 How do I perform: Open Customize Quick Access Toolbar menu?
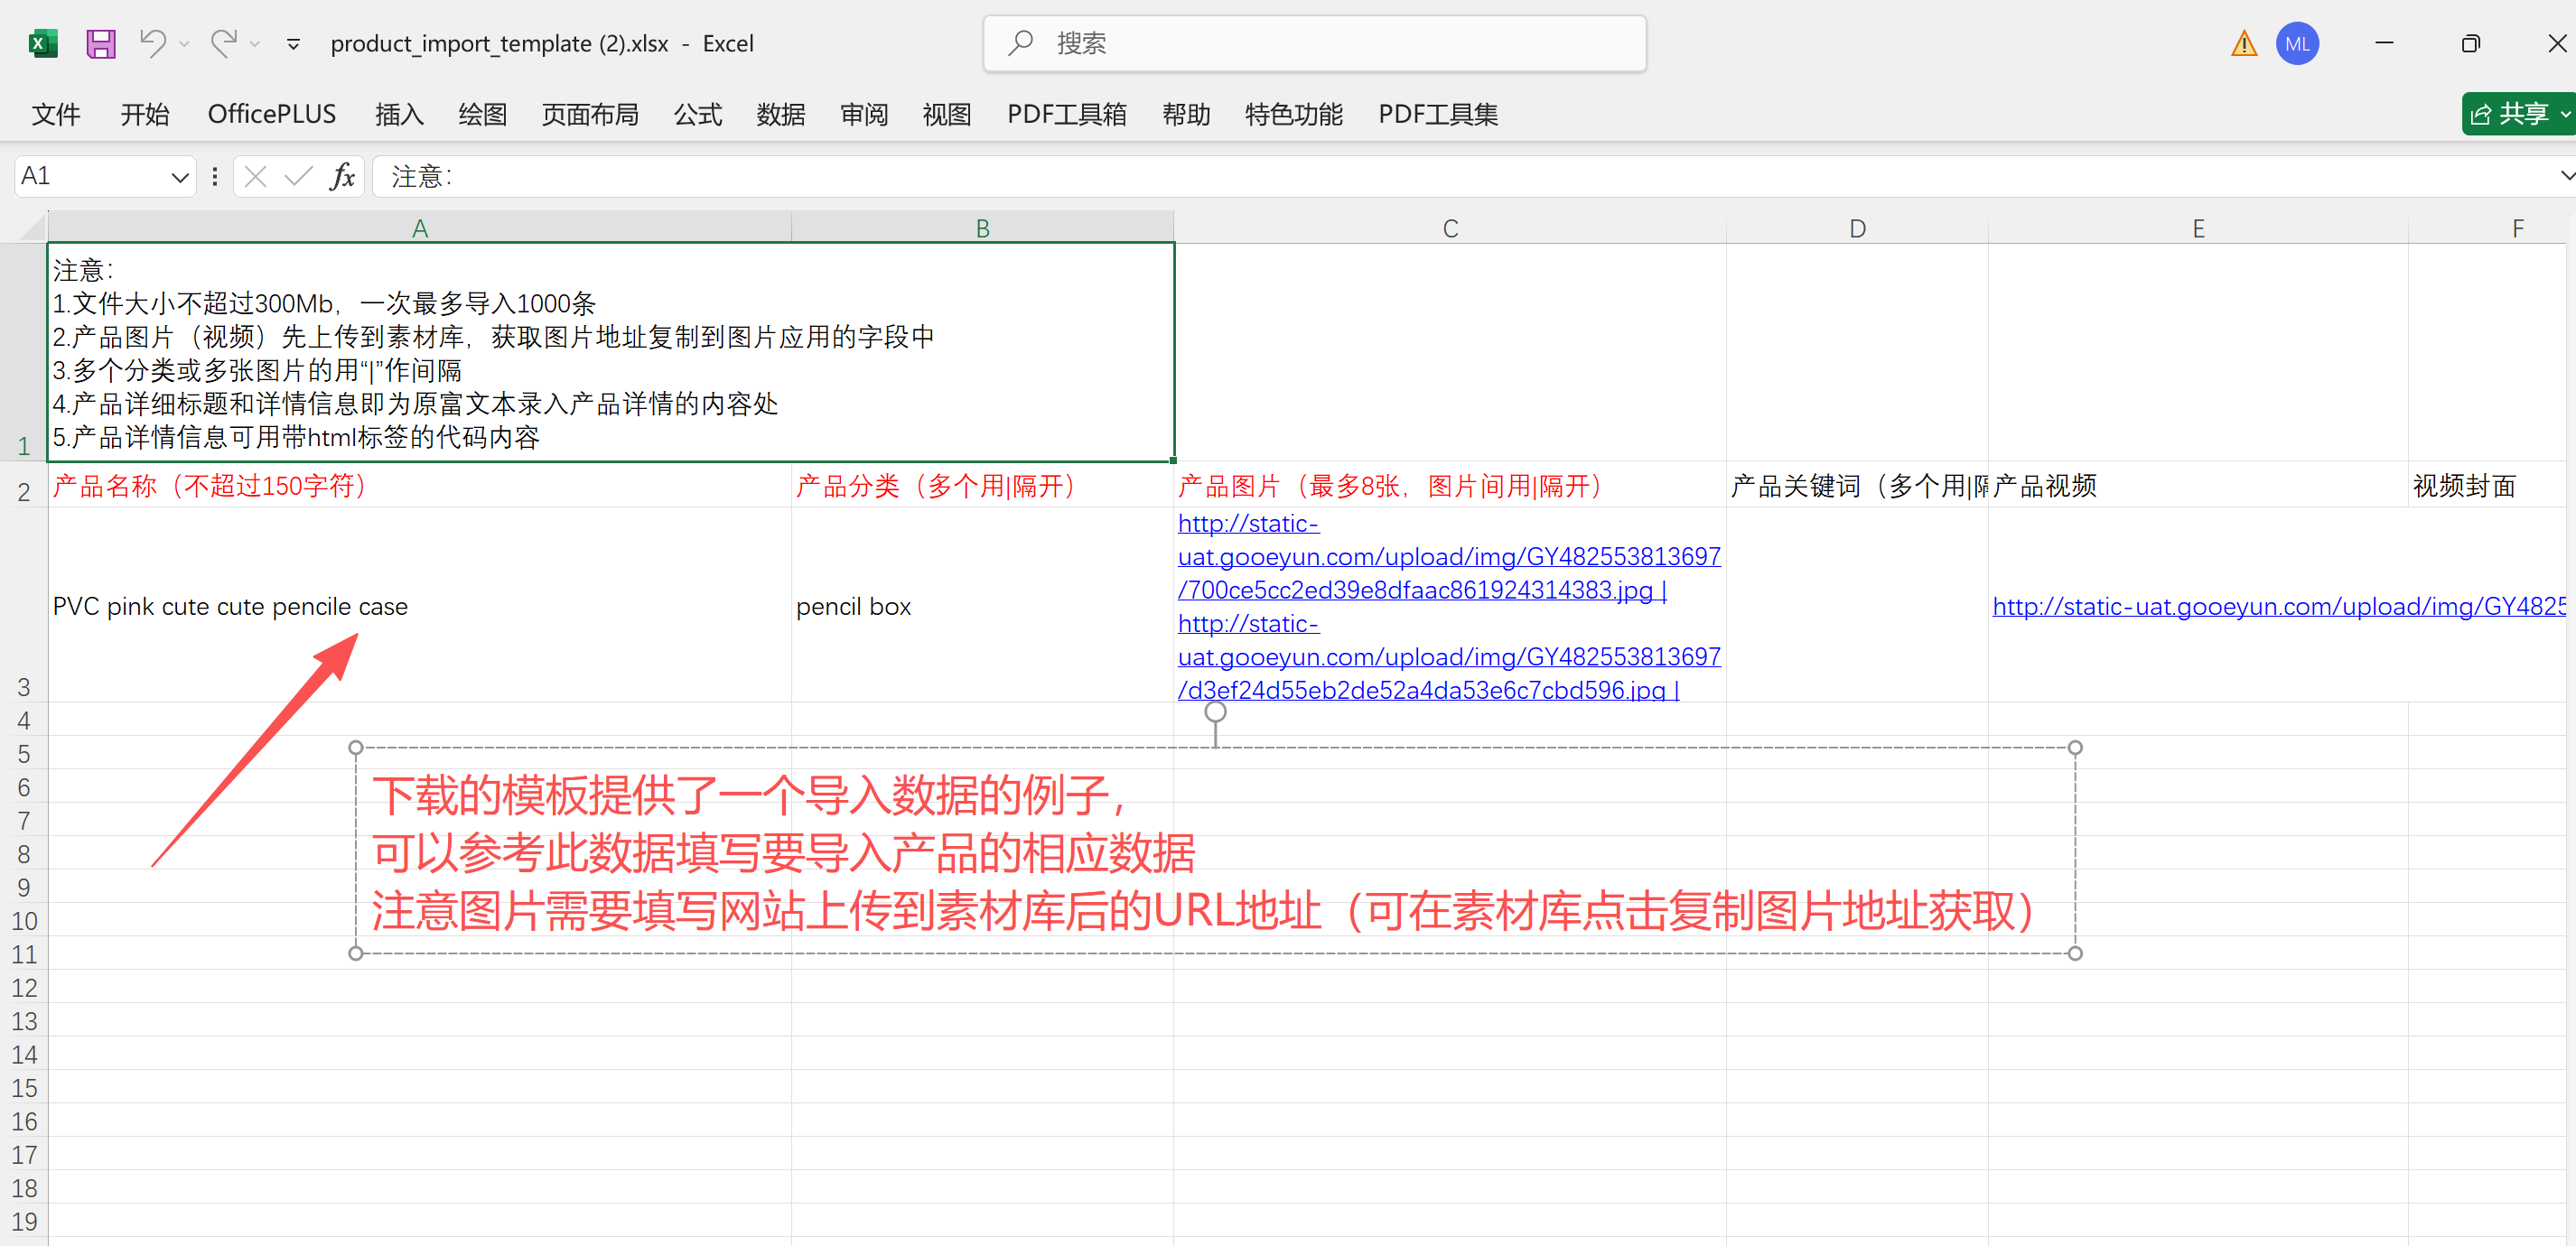pyautogui.click(x=293, y=43)
